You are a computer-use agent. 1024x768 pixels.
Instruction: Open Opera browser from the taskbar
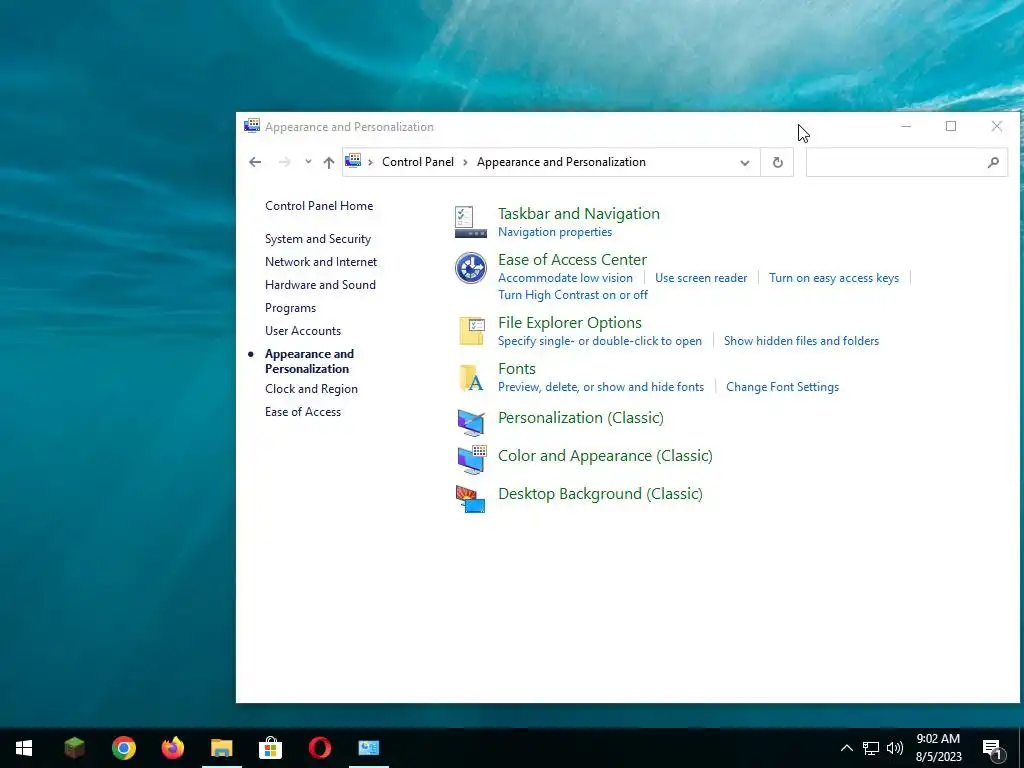point(319,748)
